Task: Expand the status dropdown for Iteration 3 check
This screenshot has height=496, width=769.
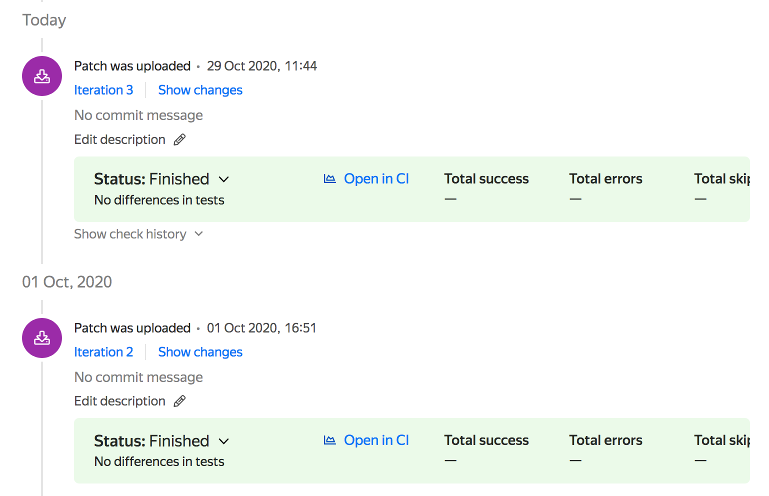Action: pos(224,180)
